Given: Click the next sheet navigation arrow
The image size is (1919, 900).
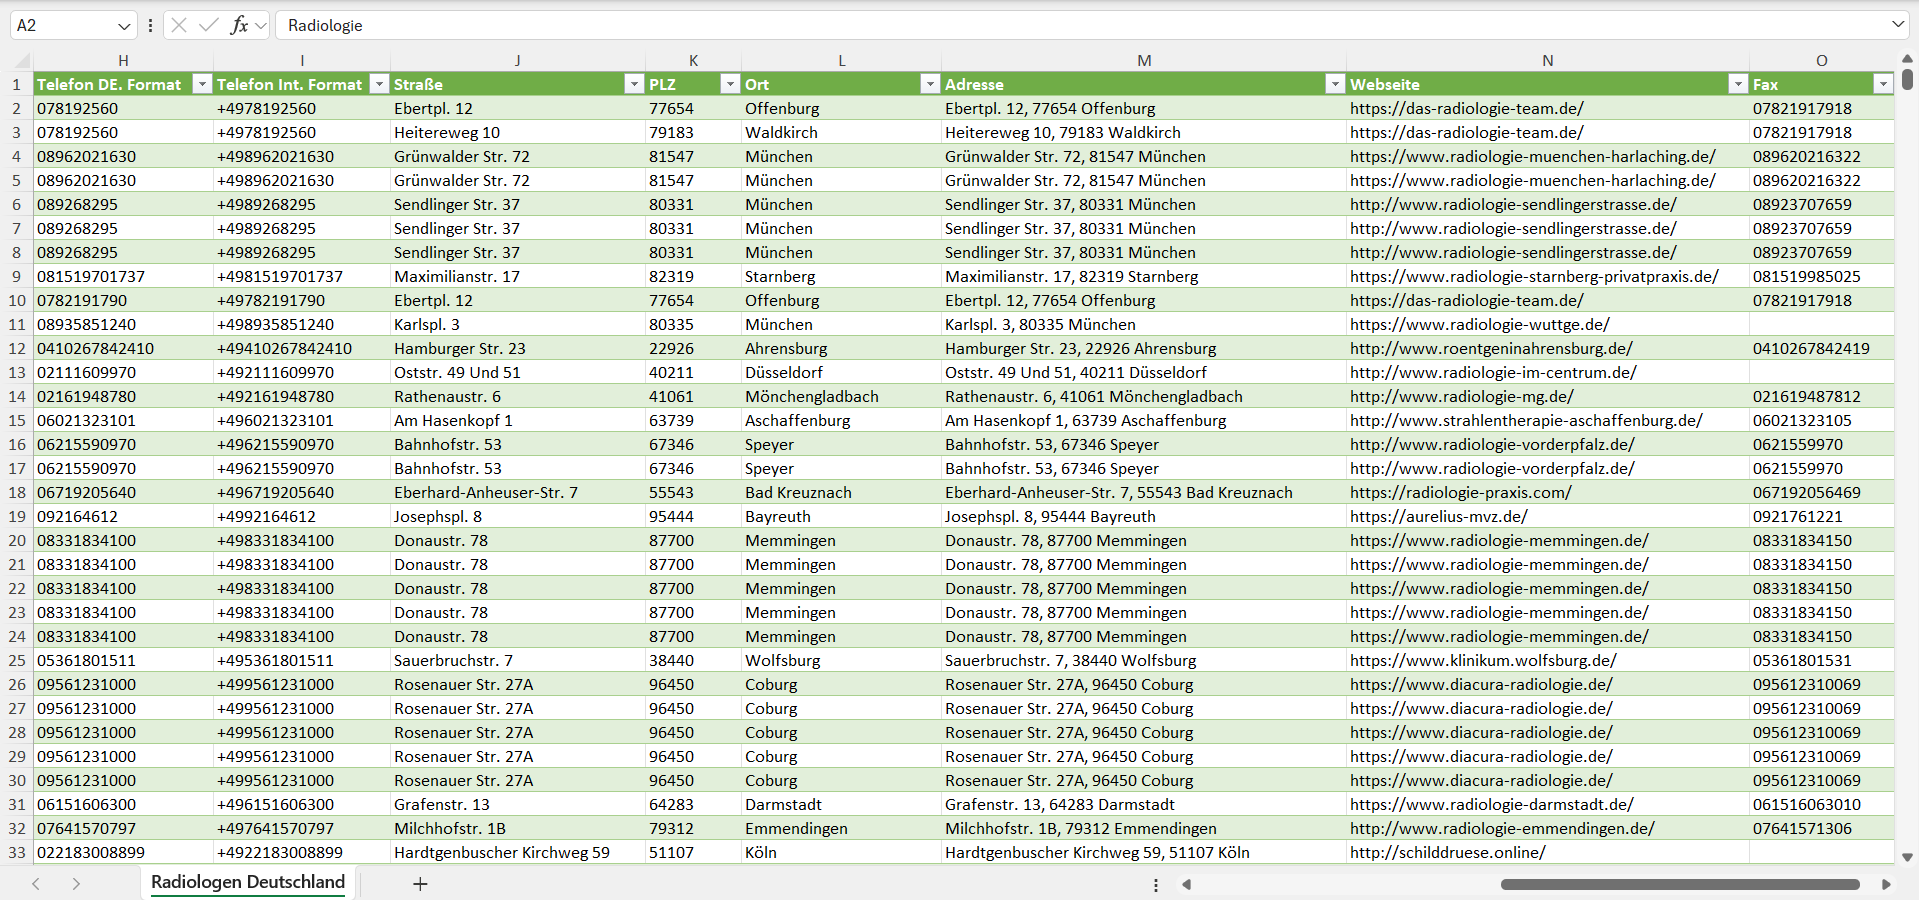Looking at the screenshot, I should pyautogui.click(x=76, y=884).
